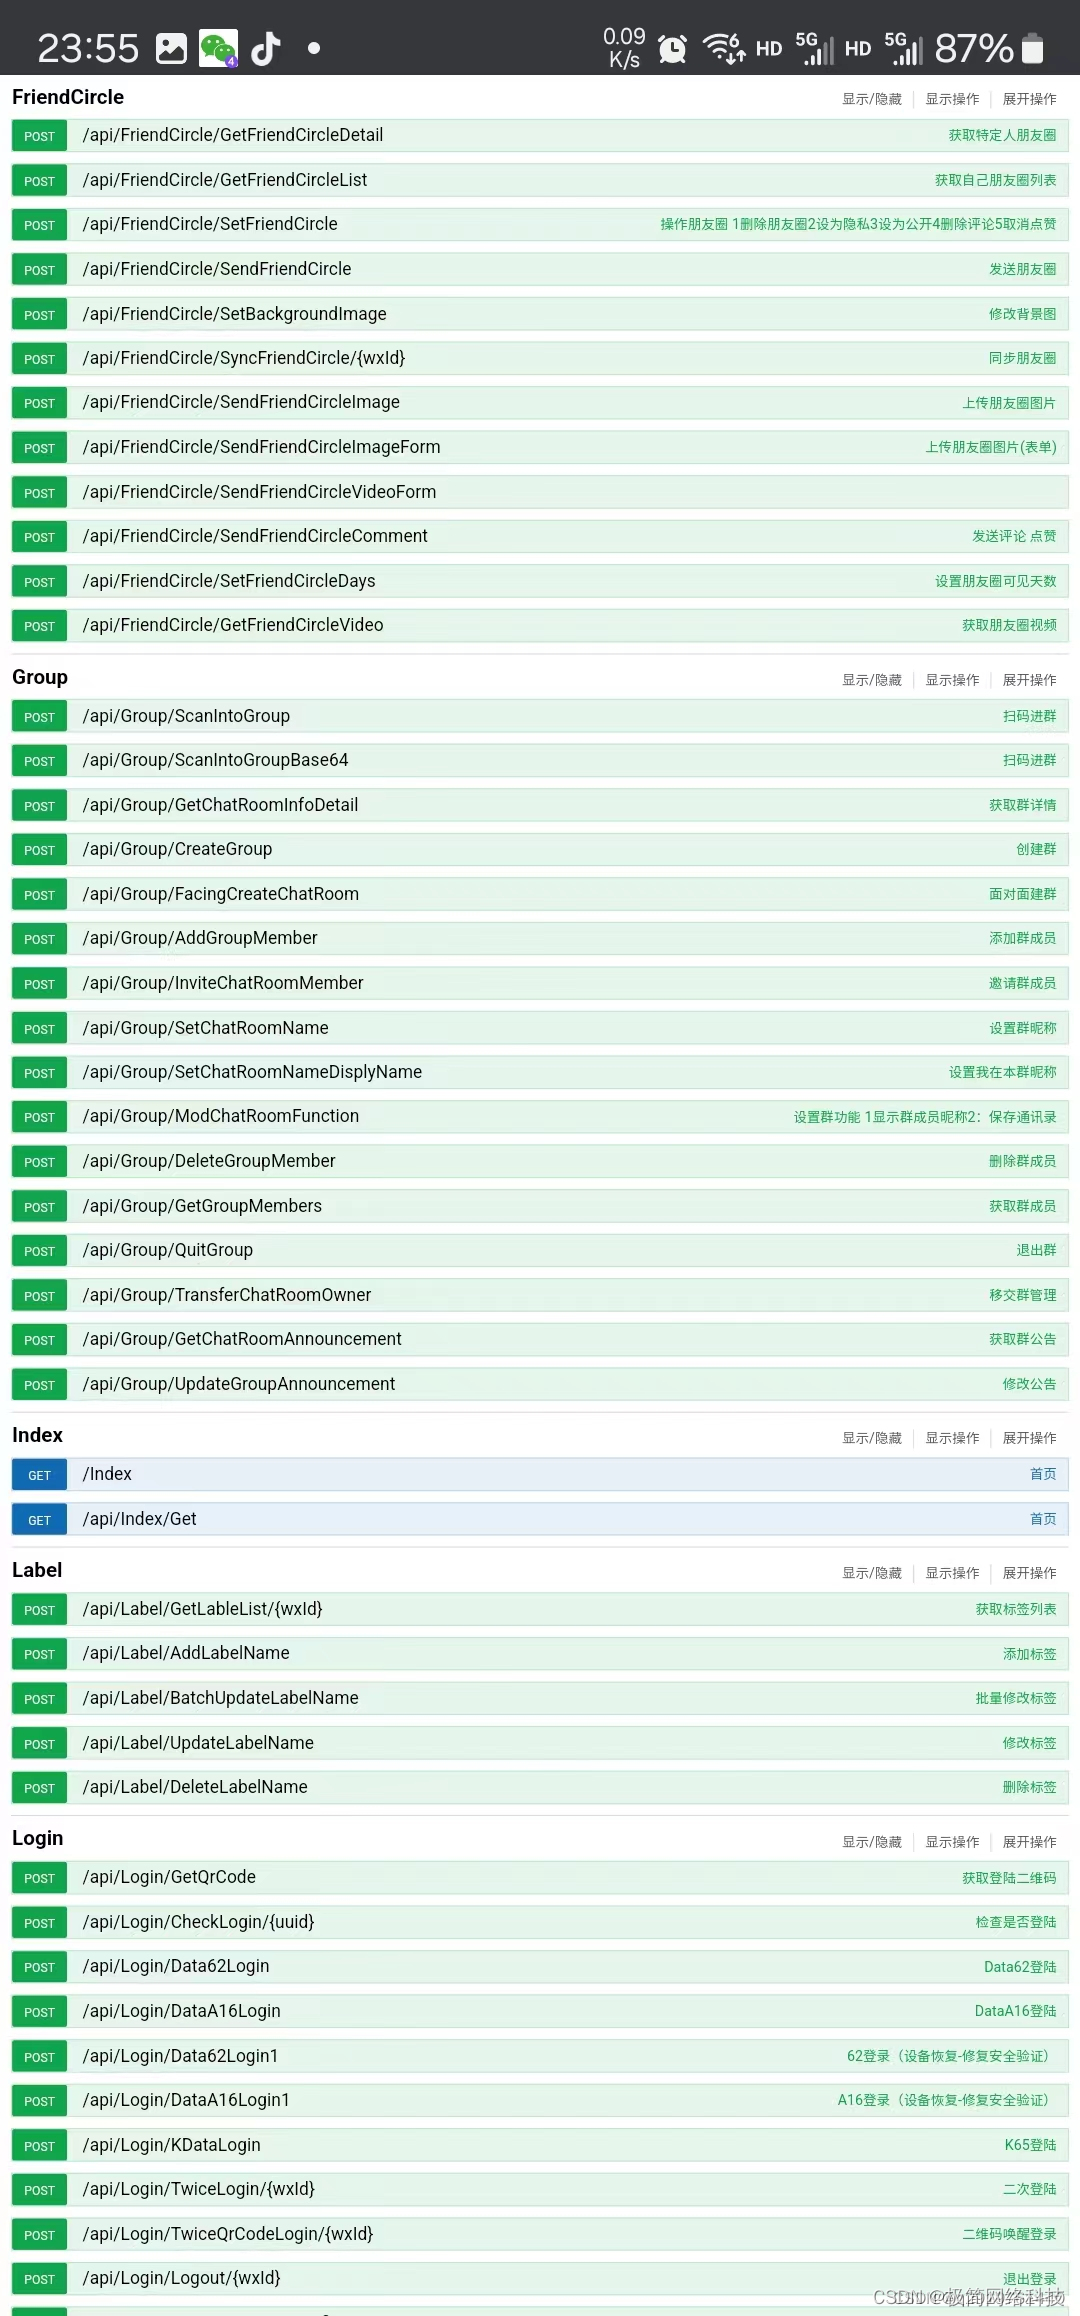The height and width of the screenshot is (2316, 1080).
Task: Click POST badge for CreateGroup
Action: [x=39, y=850]
